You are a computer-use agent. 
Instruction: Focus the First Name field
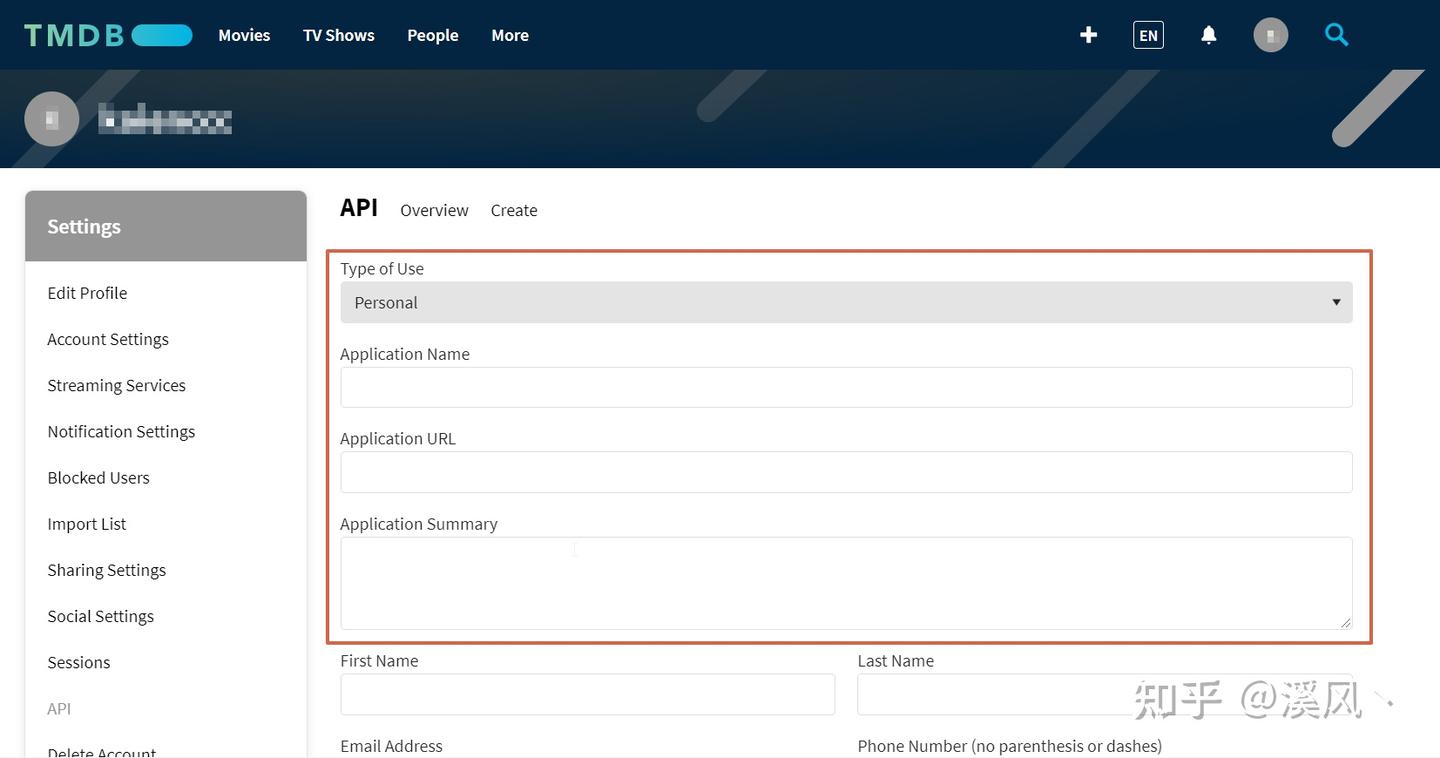point(587,694)
